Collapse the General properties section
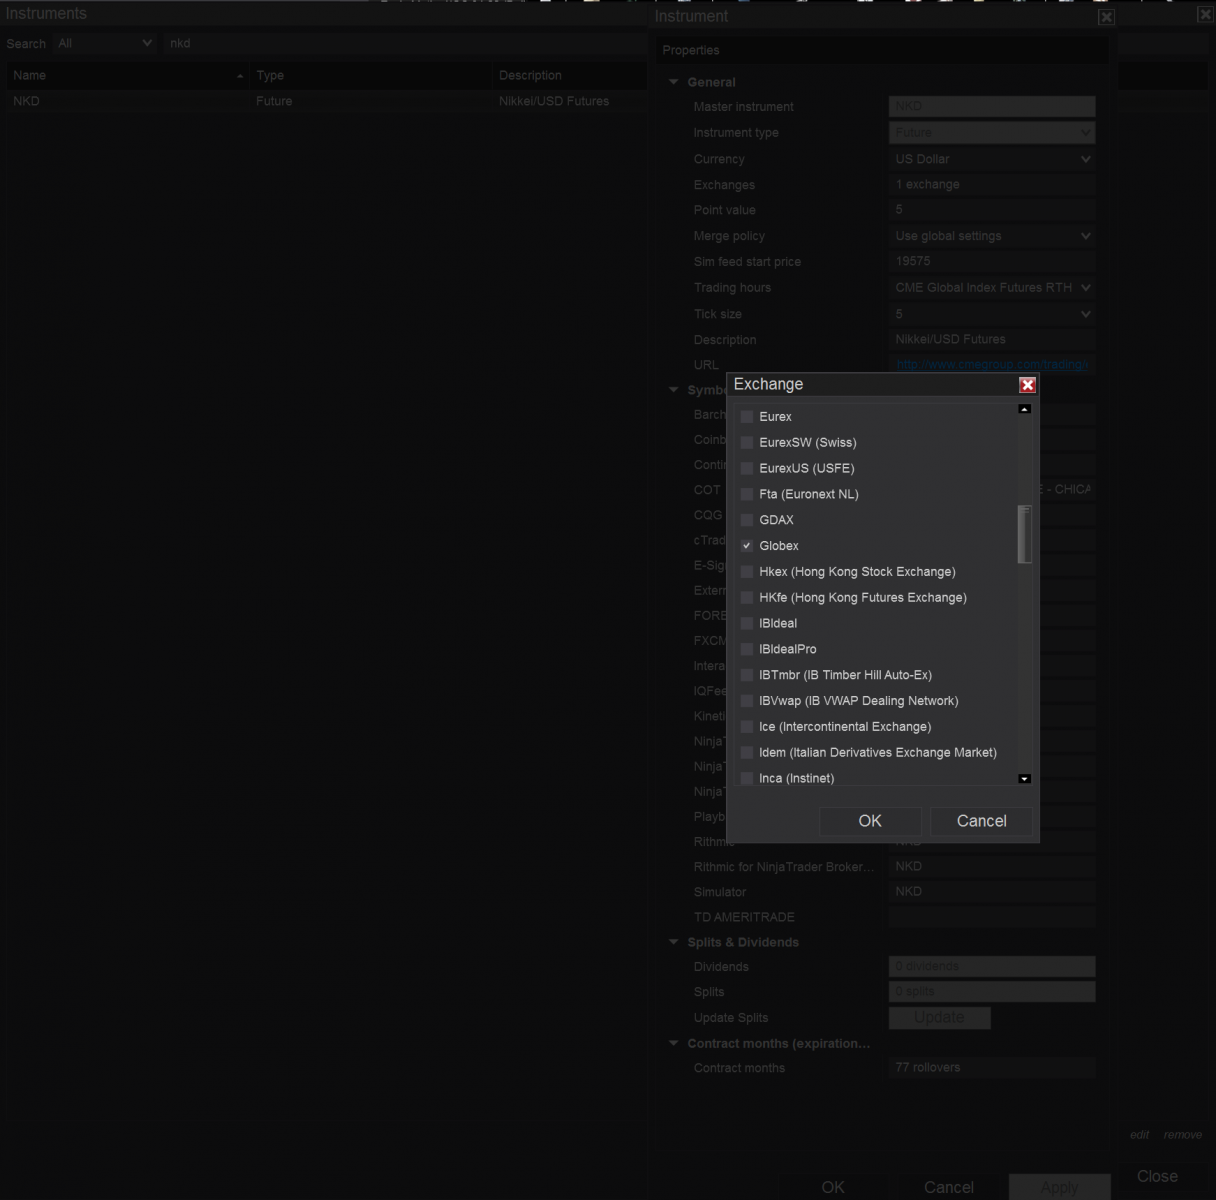The height and width of the screenshot is (1200, 1216). click(x=673, y=82)
